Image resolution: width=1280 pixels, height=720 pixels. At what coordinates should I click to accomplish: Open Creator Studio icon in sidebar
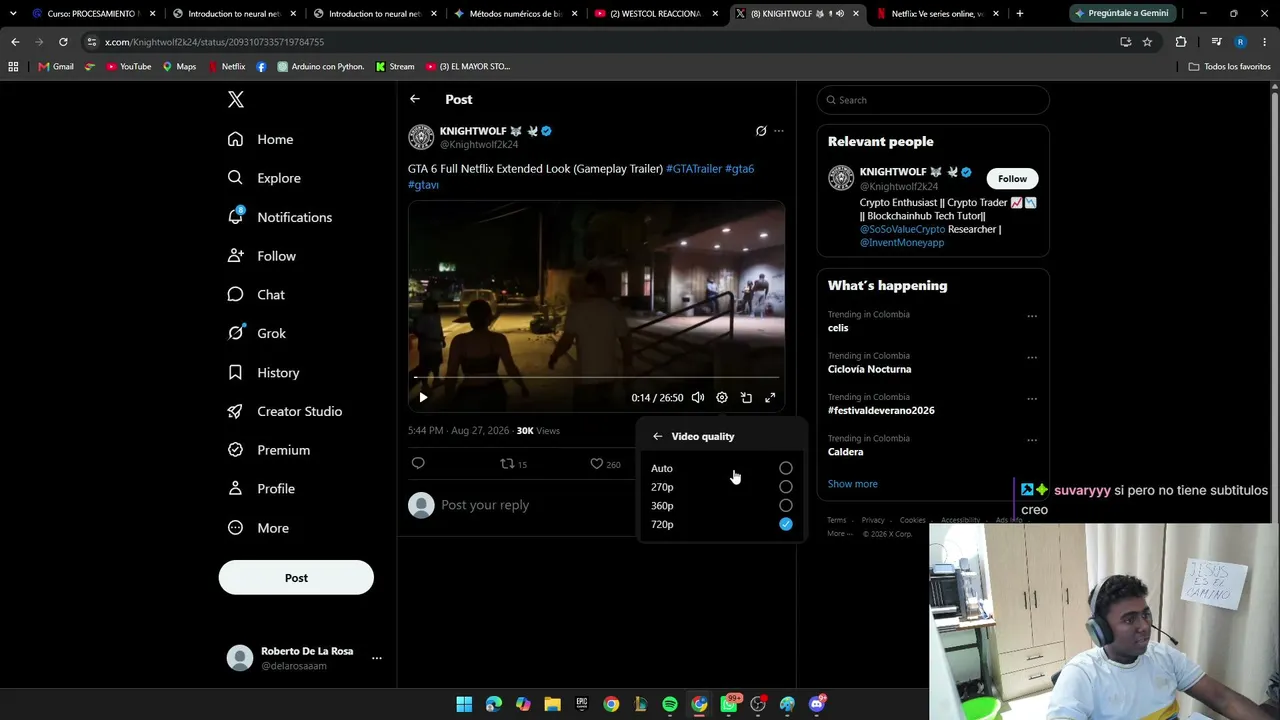point(235,411)
